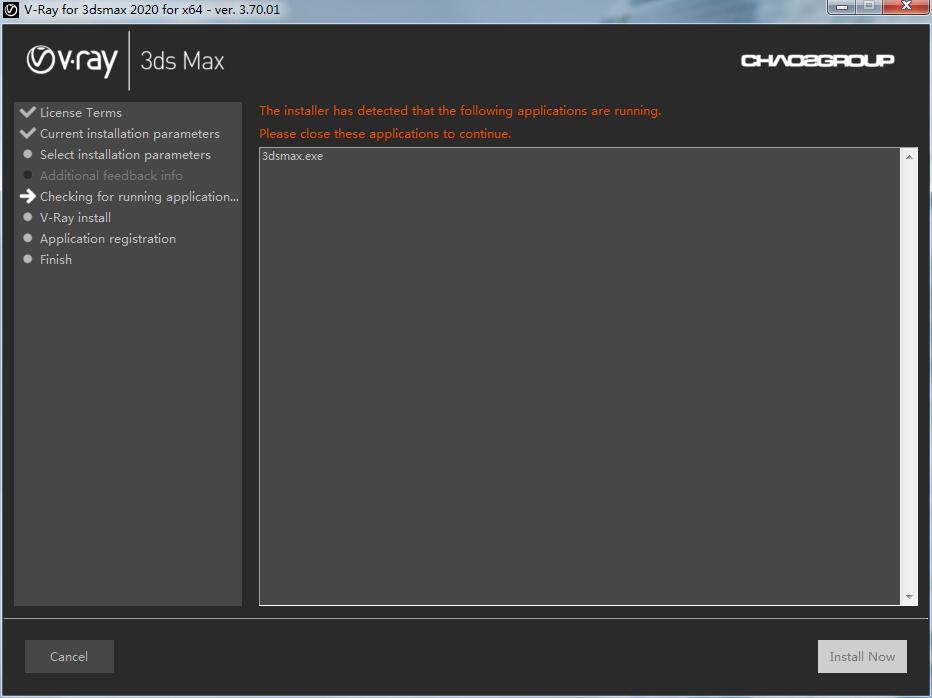Click the Chaos Group logo
This screenshot has height=698, width=932.
click(817, 61)
